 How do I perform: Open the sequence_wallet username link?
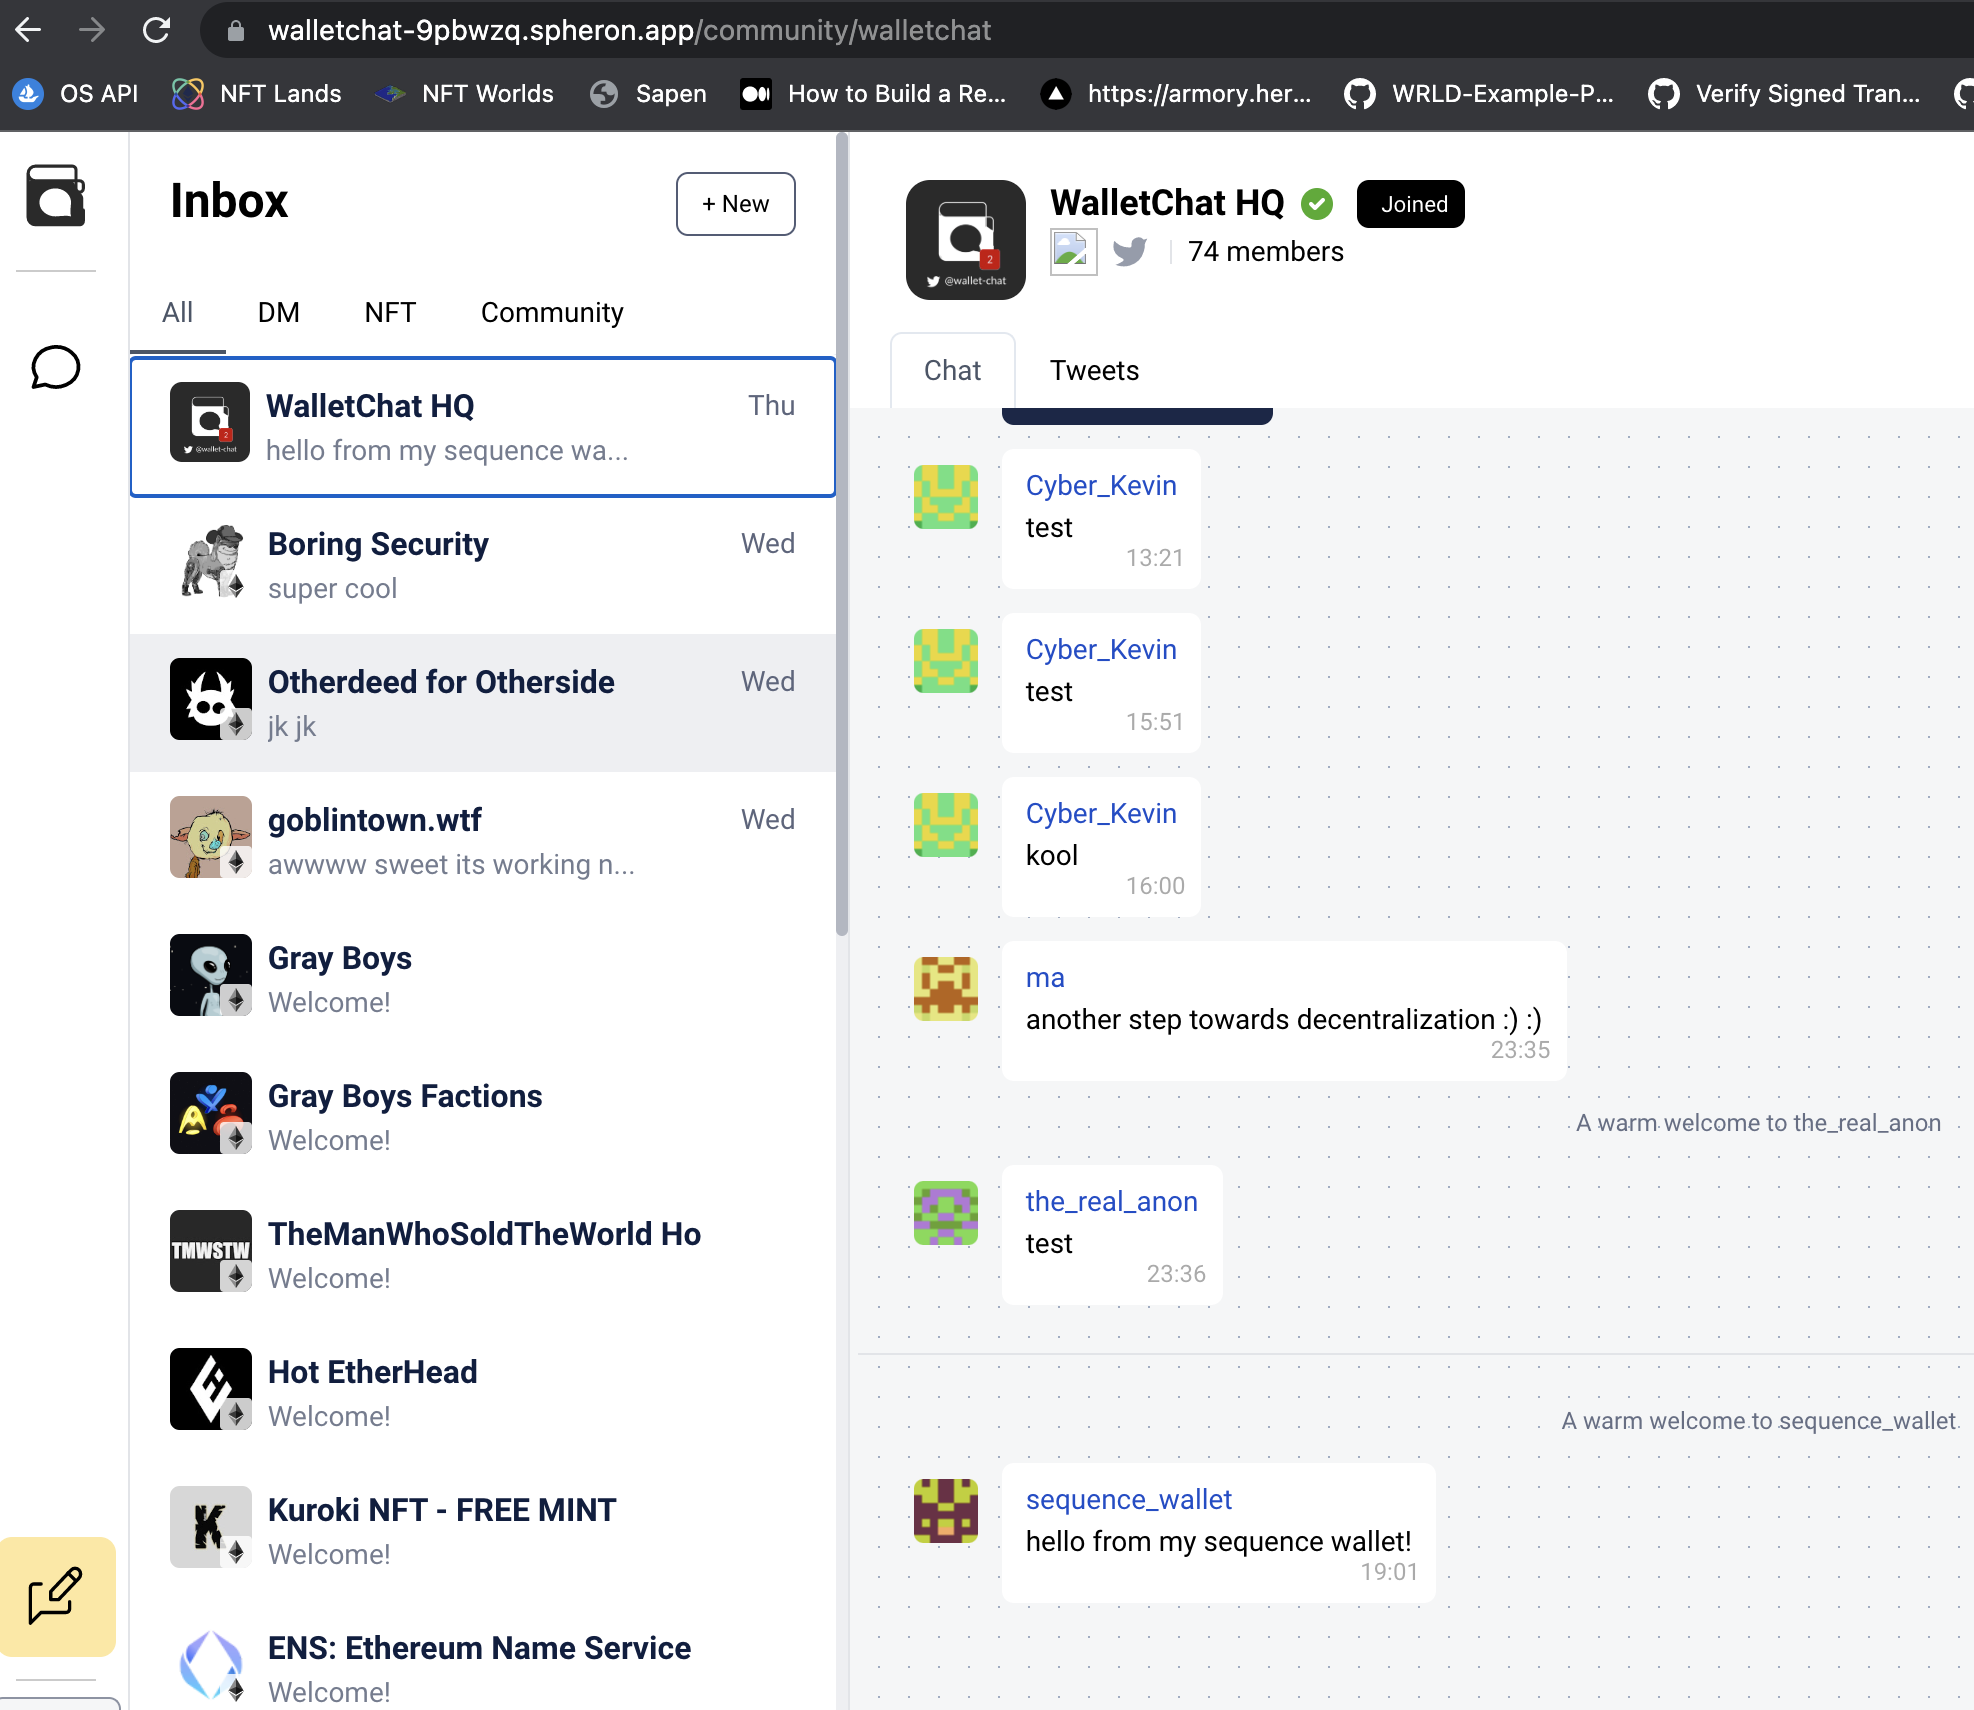pyautogui.click(x=1128, y=1500)
